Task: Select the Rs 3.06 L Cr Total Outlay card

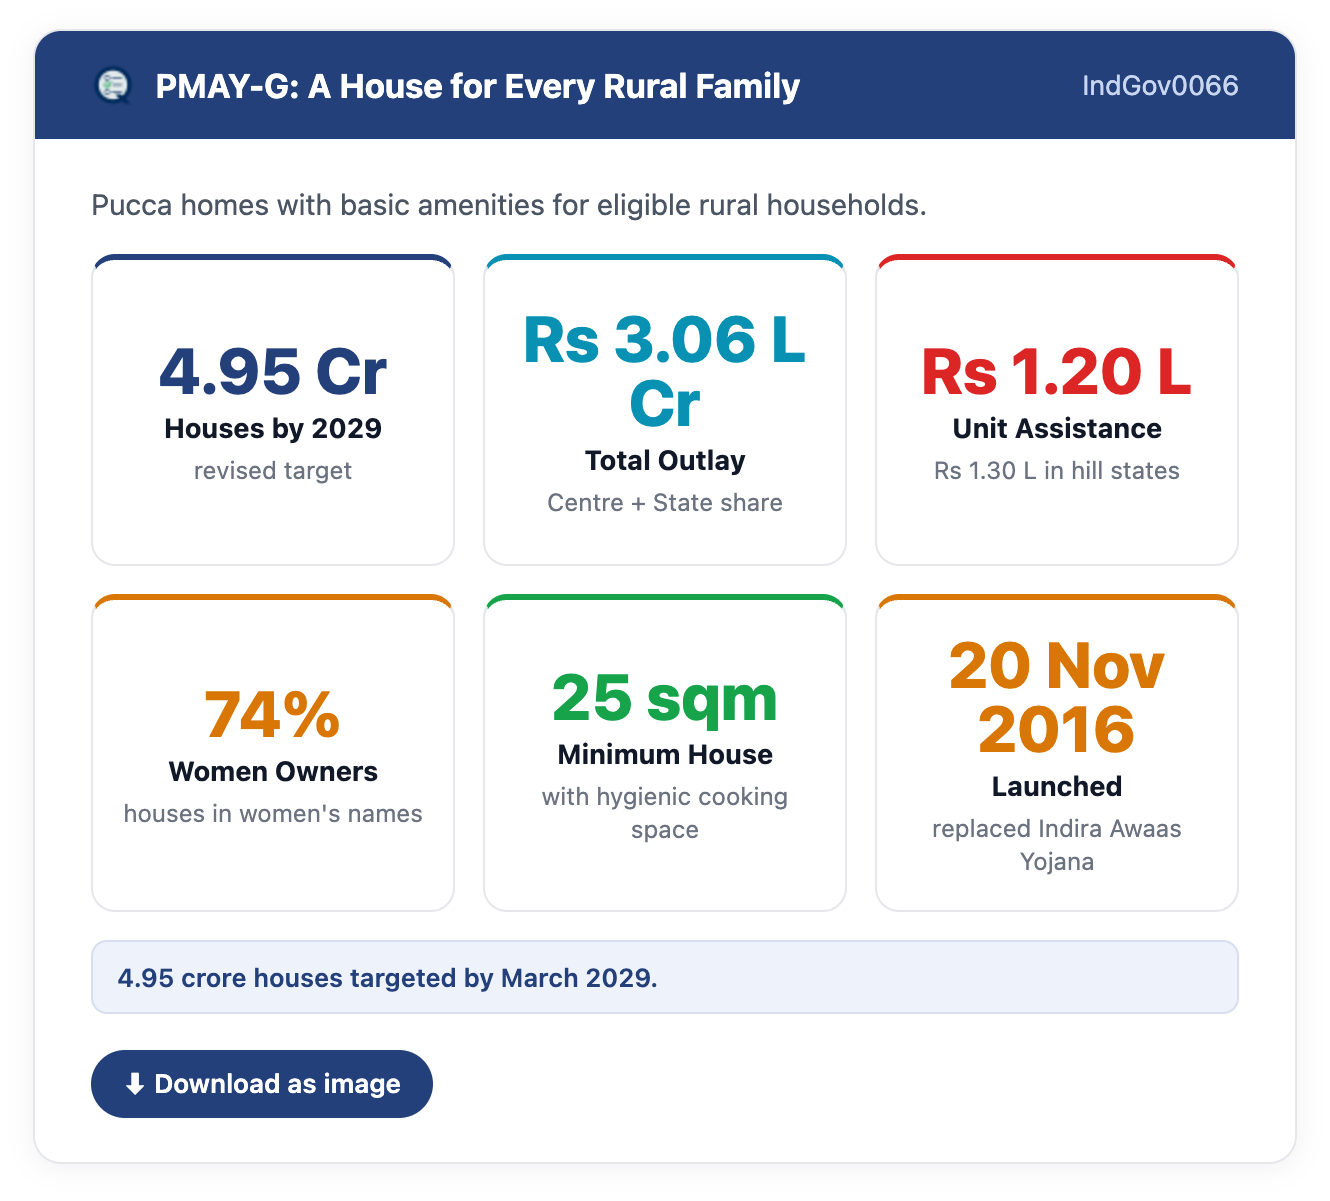Action: (665, 410)
